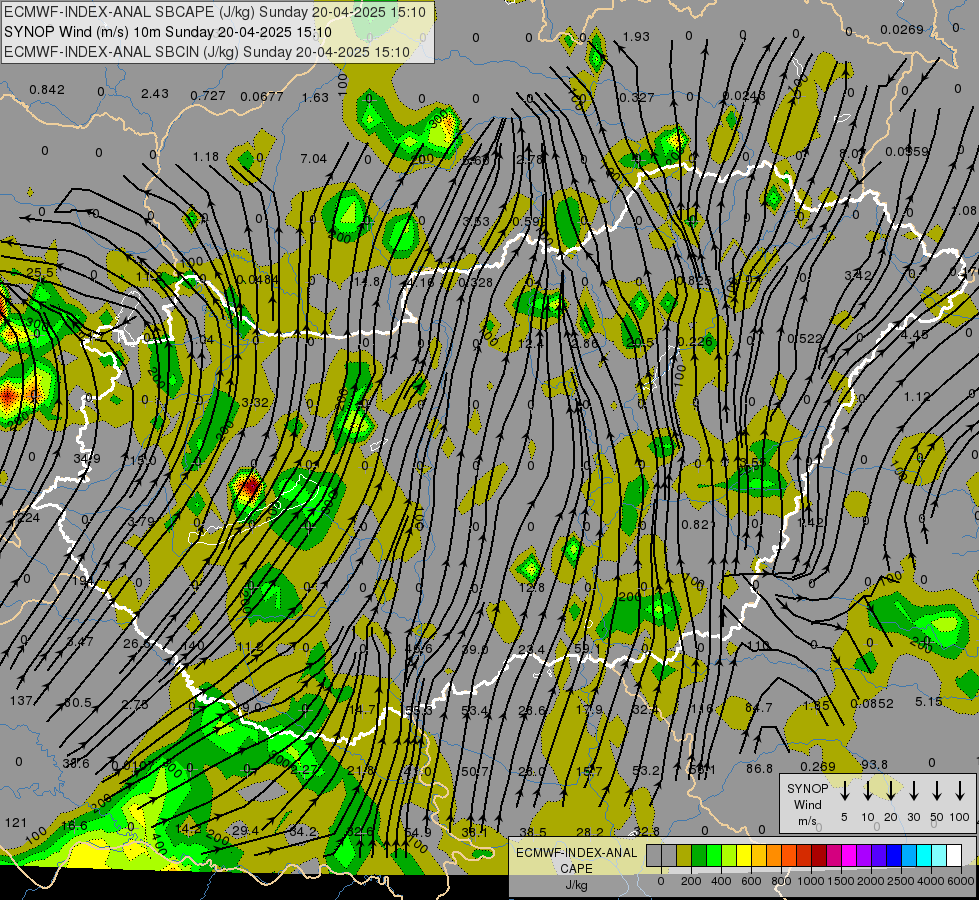Click the map value 2.43
Image resolution: width=979 pixels, height=900 pixels.
(155, 94)
